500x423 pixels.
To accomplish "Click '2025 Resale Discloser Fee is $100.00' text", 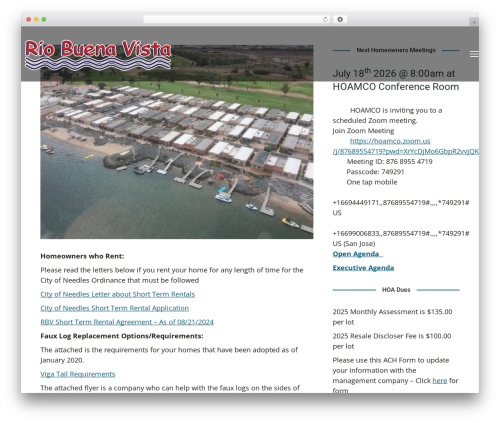I will point(392,336).
